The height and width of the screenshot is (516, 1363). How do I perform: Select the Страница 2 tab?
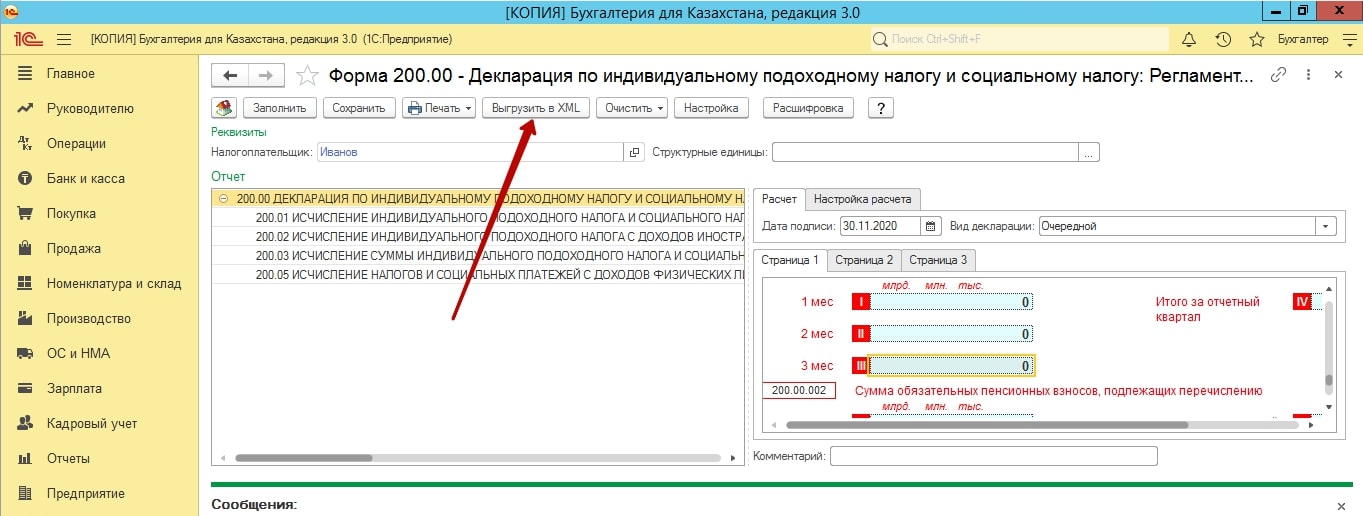[x=864, y=260]
